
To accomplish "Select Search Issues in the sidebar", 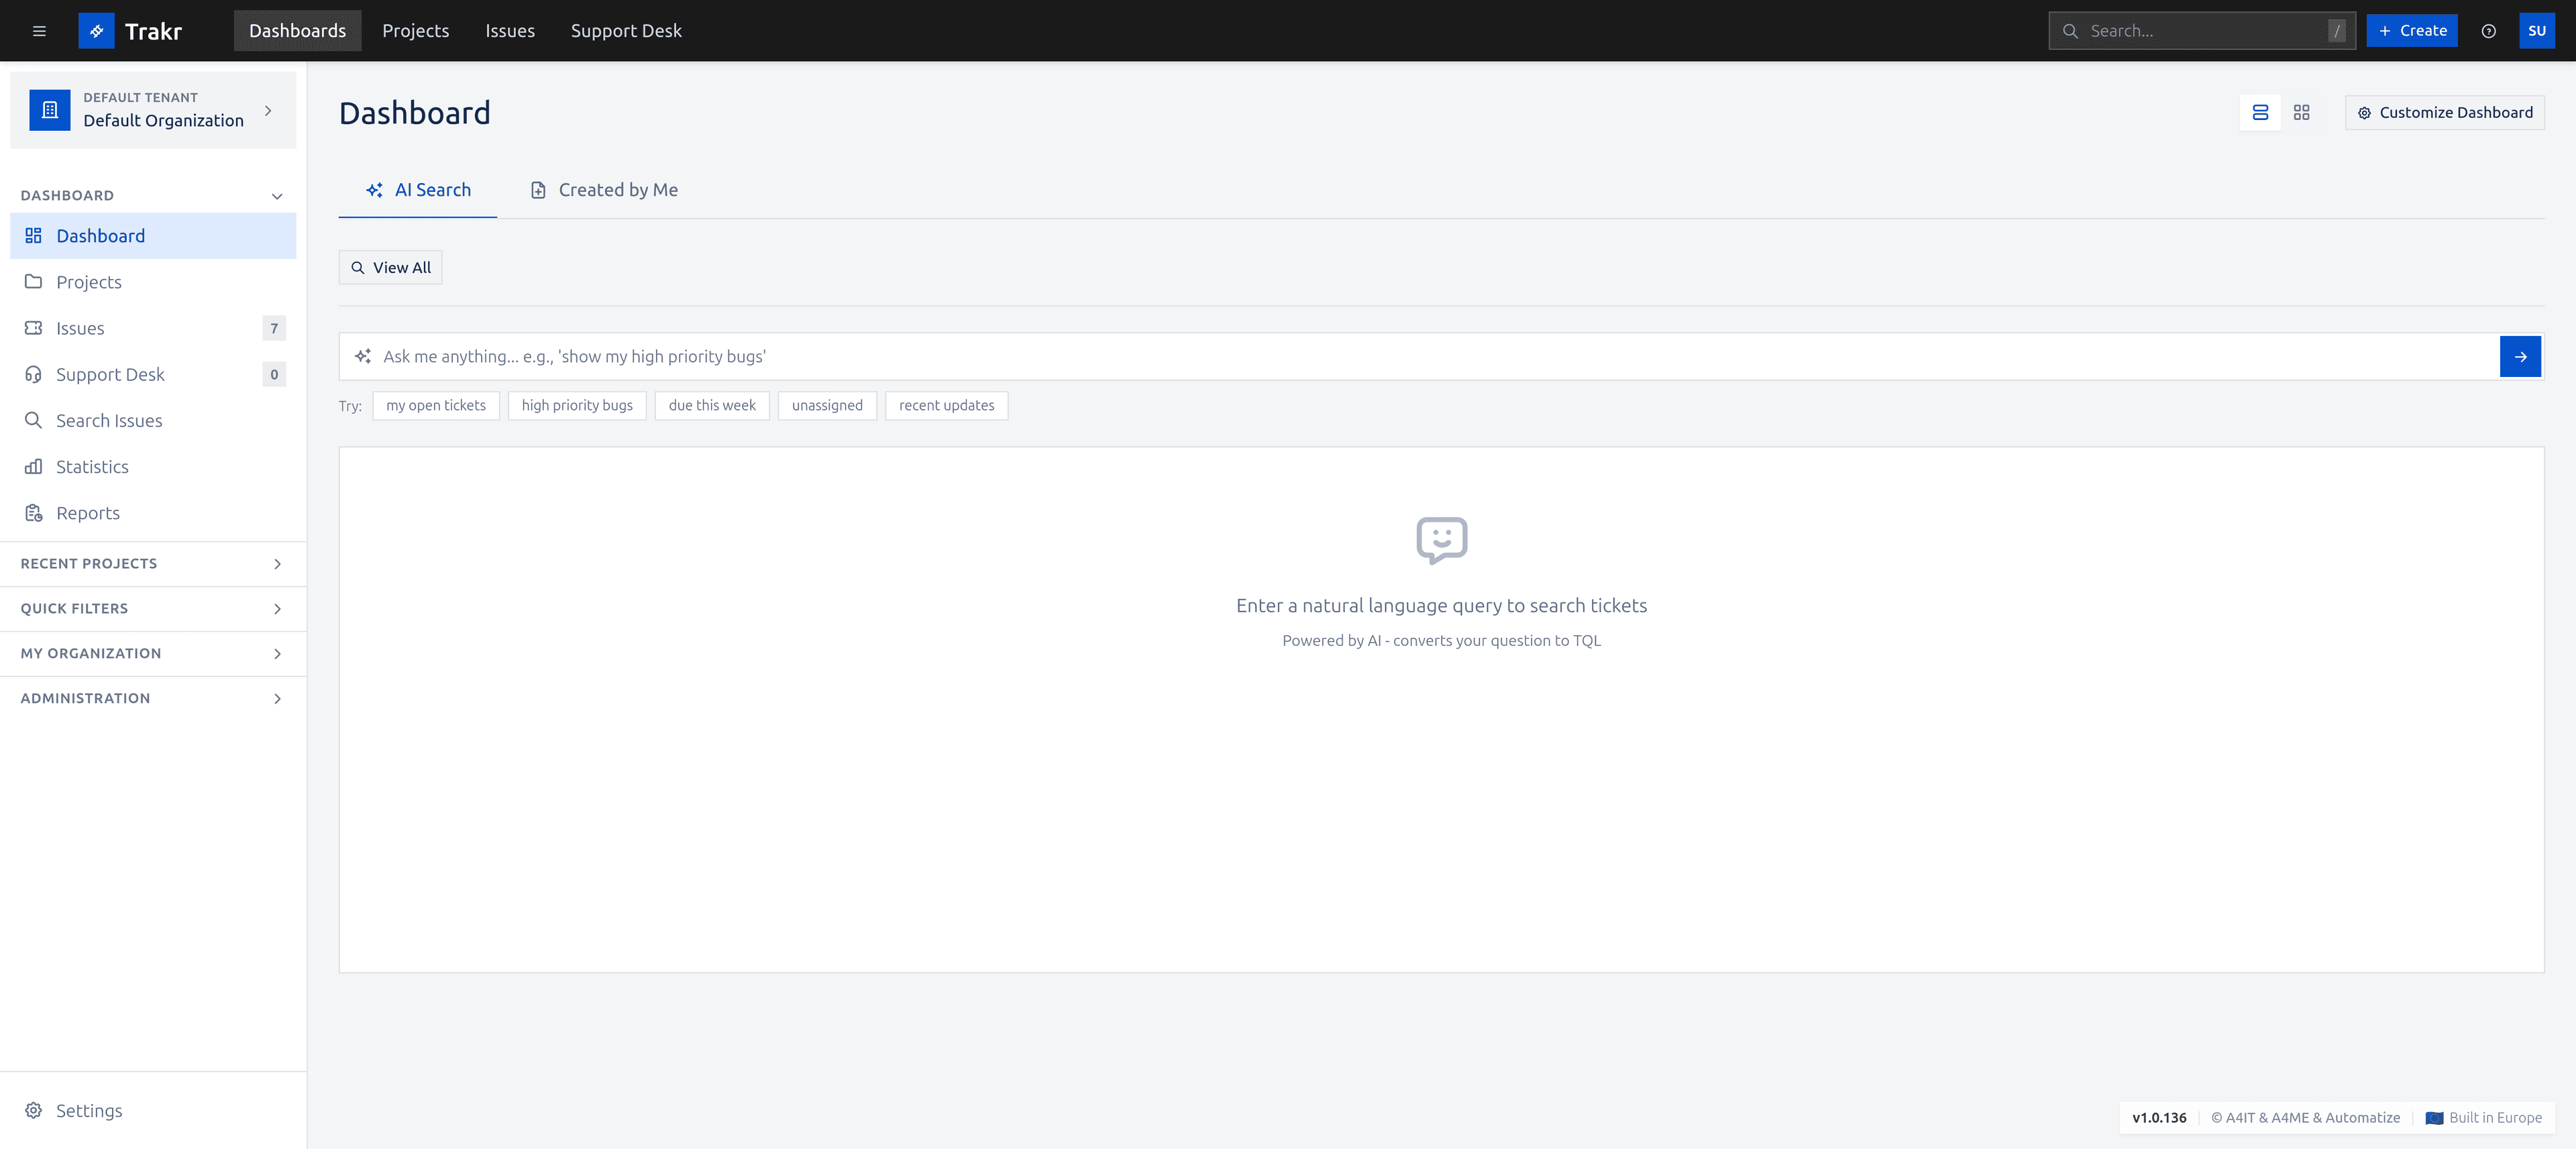I will click(x=108, y=420).
